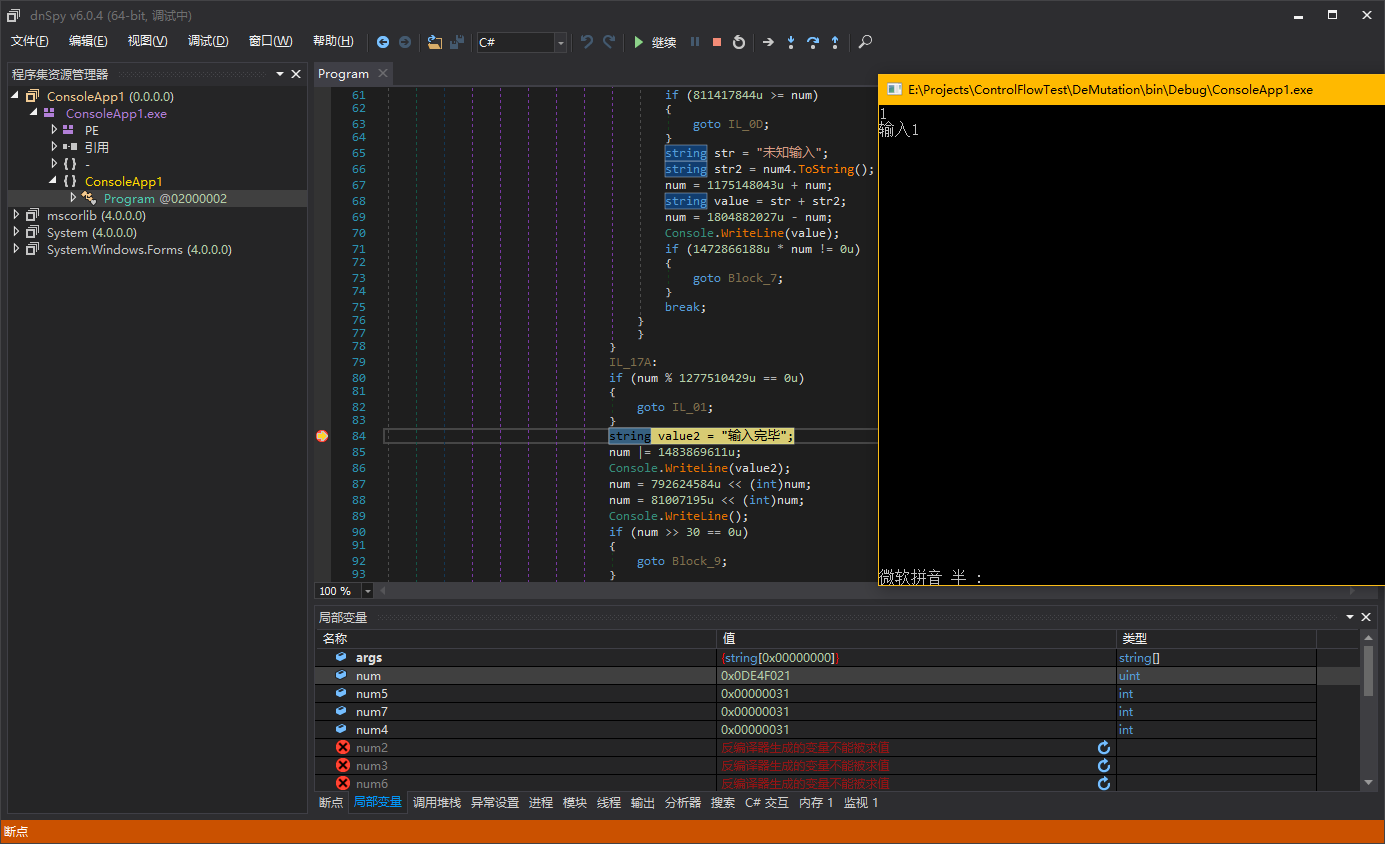
Task: Open the 调试(D) menu
Action: click(x=208, y=41)
